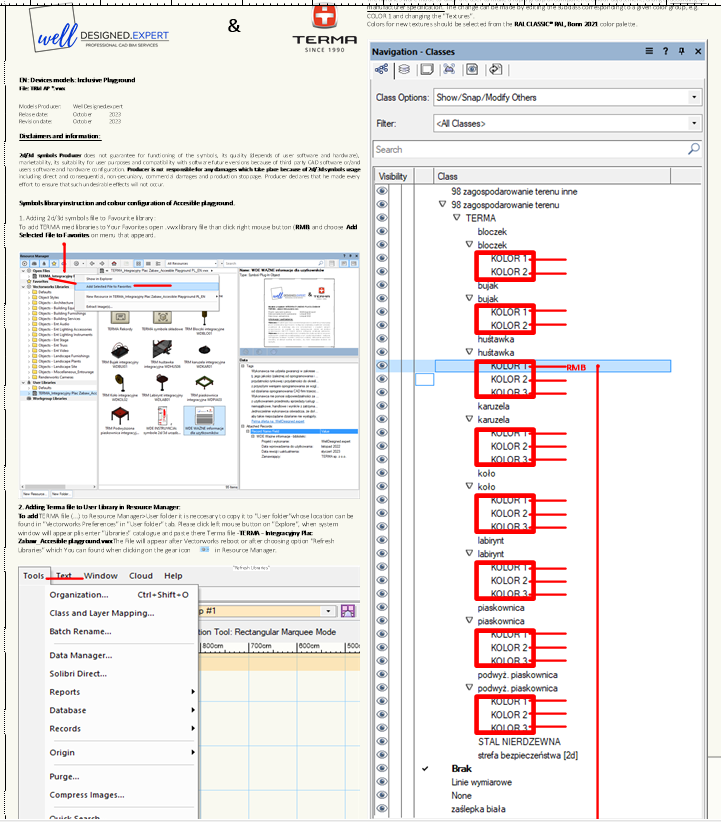Click the magnifier icon in the Search field
This screenshot has width=721, height=822.
pos(694,149)
